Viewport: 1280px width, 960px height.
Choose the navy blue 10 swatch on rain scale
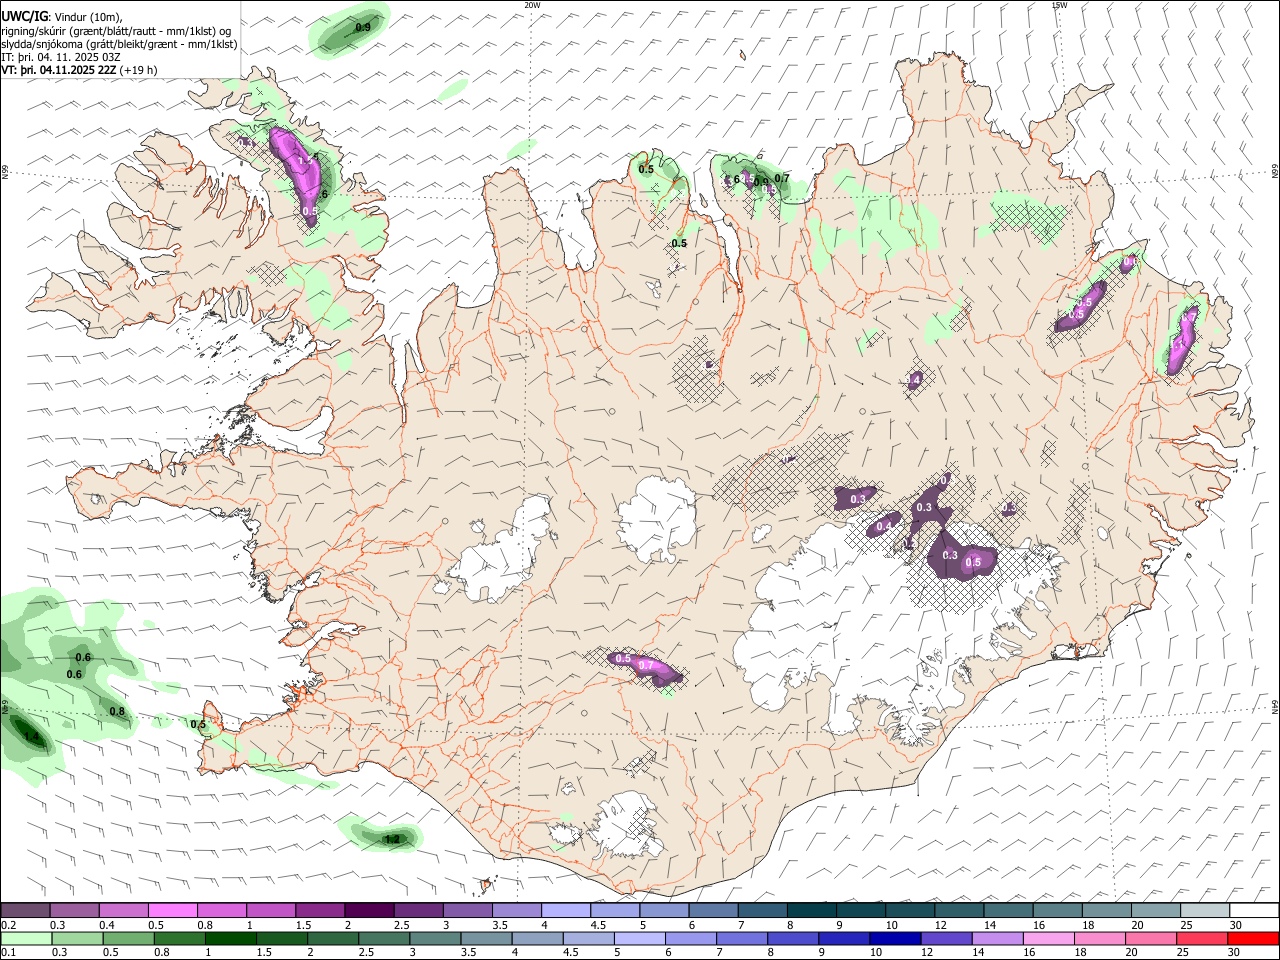click(895, 939)
